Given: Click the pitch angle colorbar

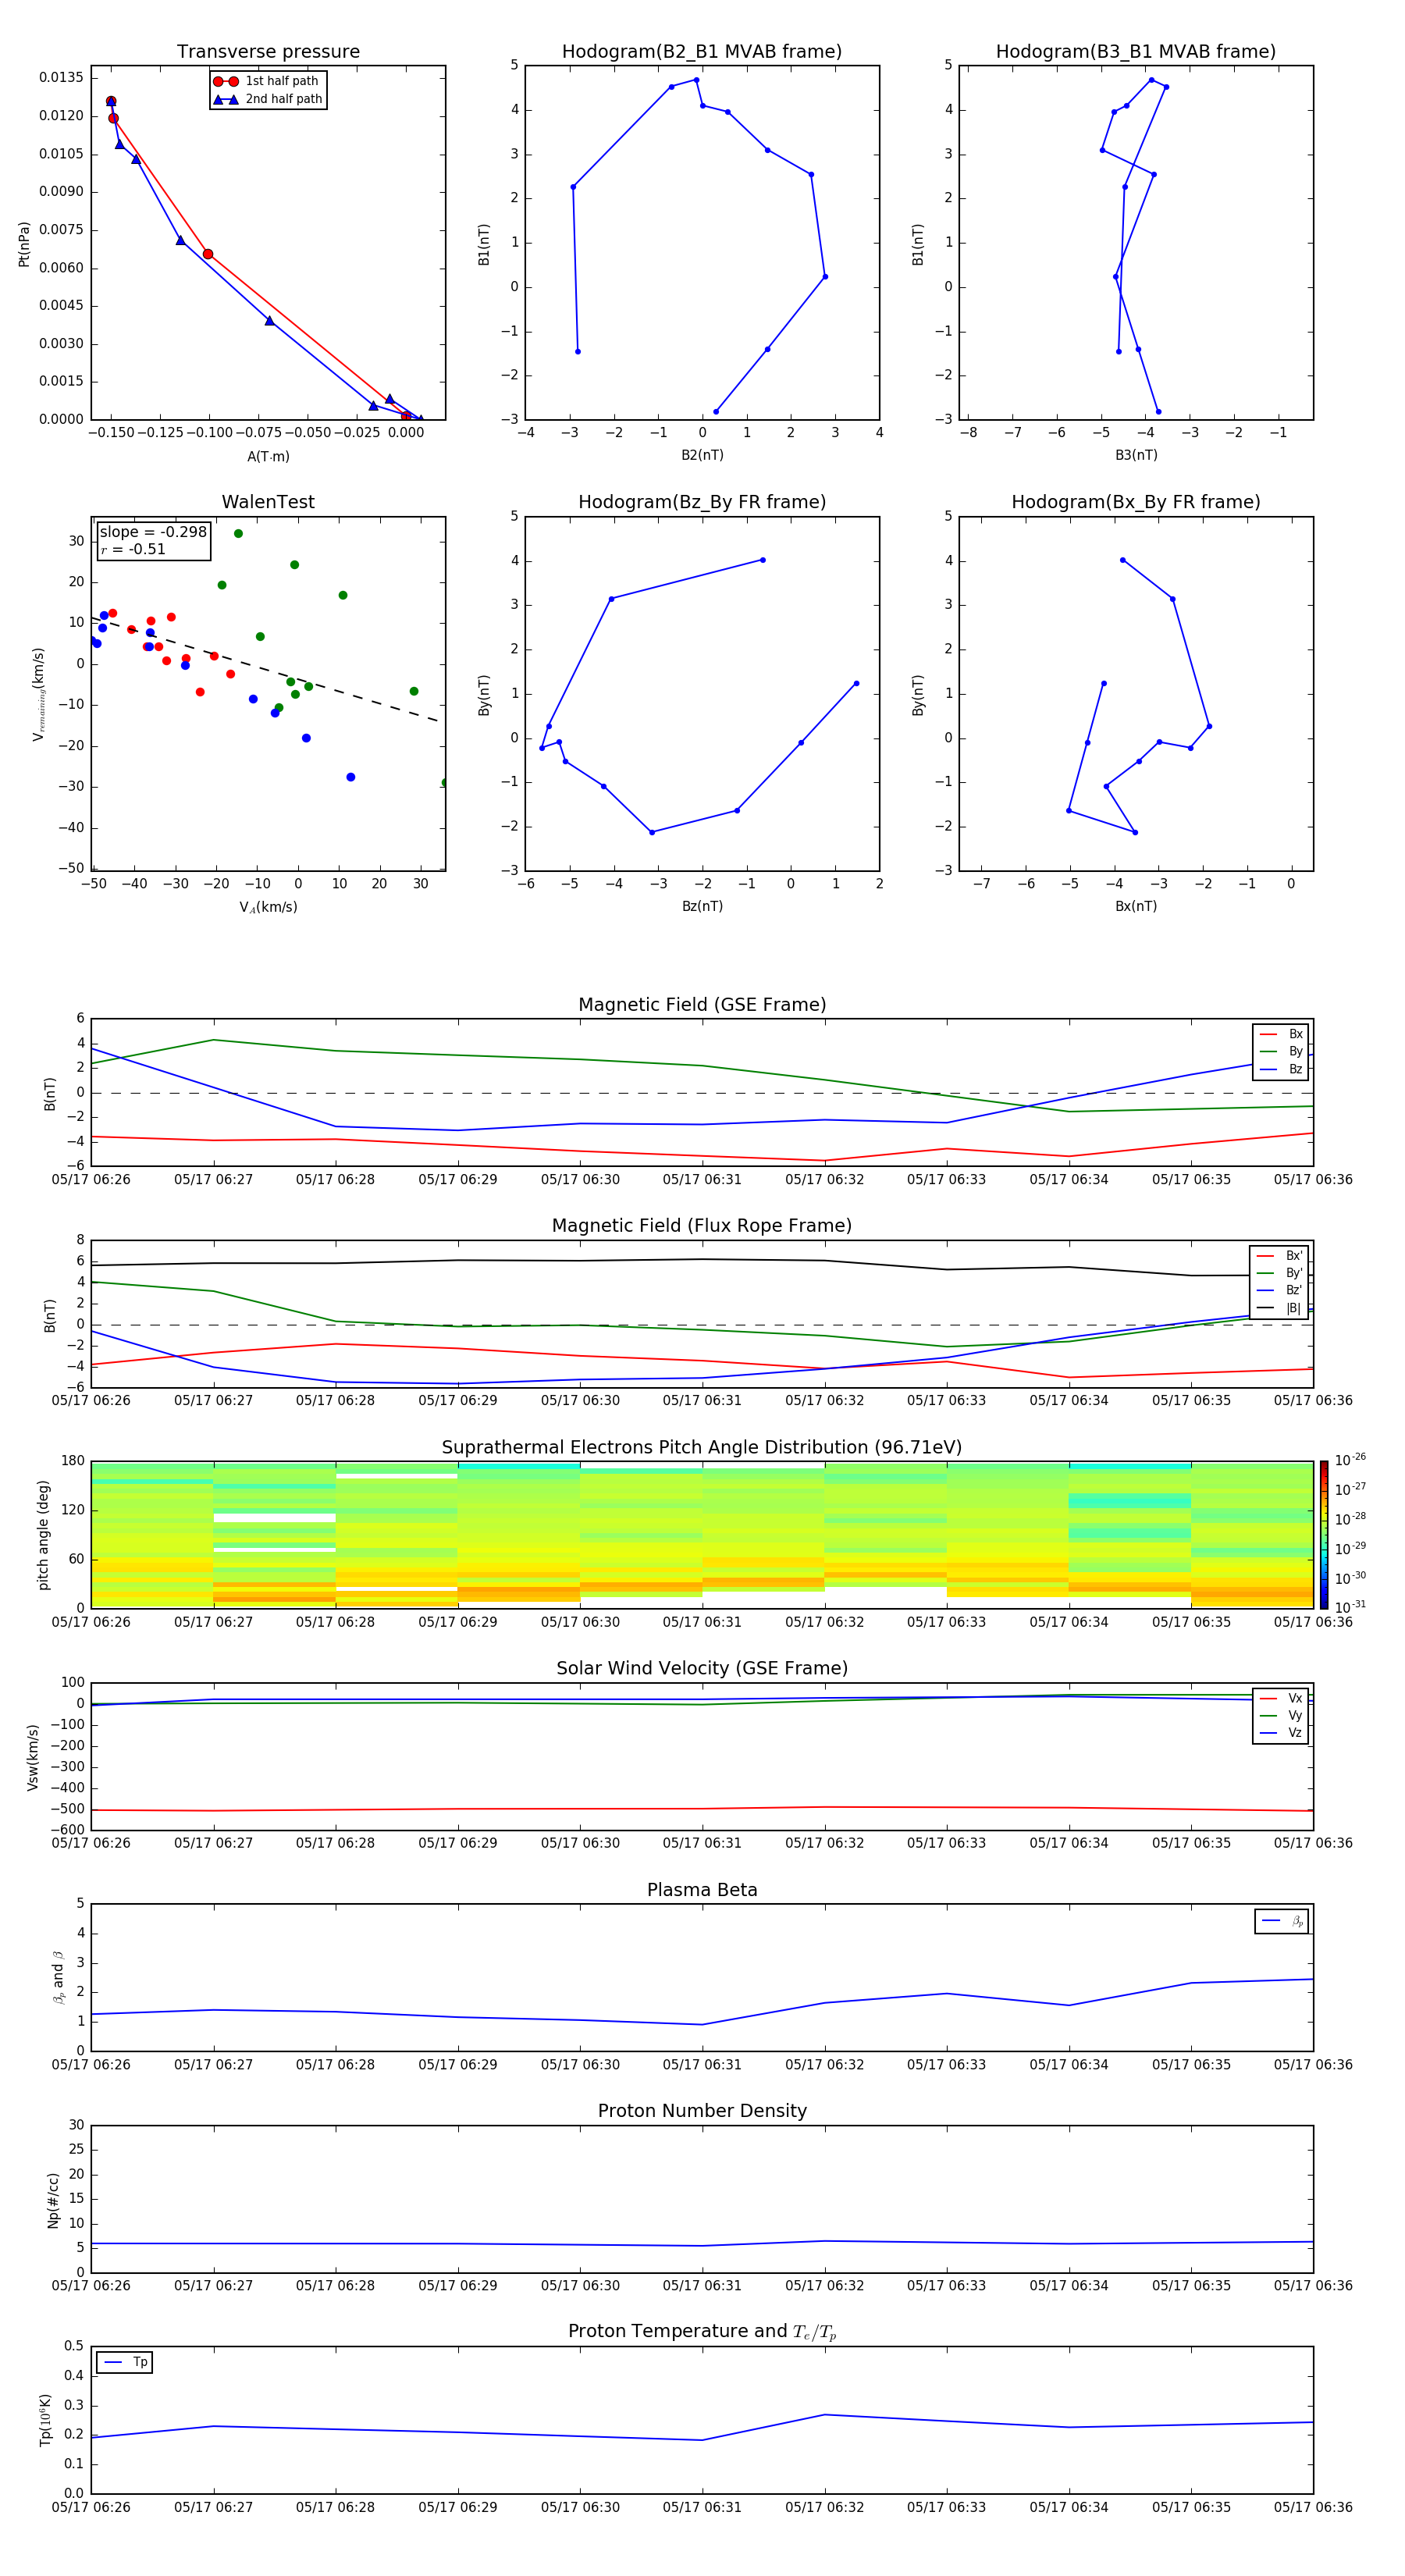Looking at the screenshot, I should (1324, 1535).
